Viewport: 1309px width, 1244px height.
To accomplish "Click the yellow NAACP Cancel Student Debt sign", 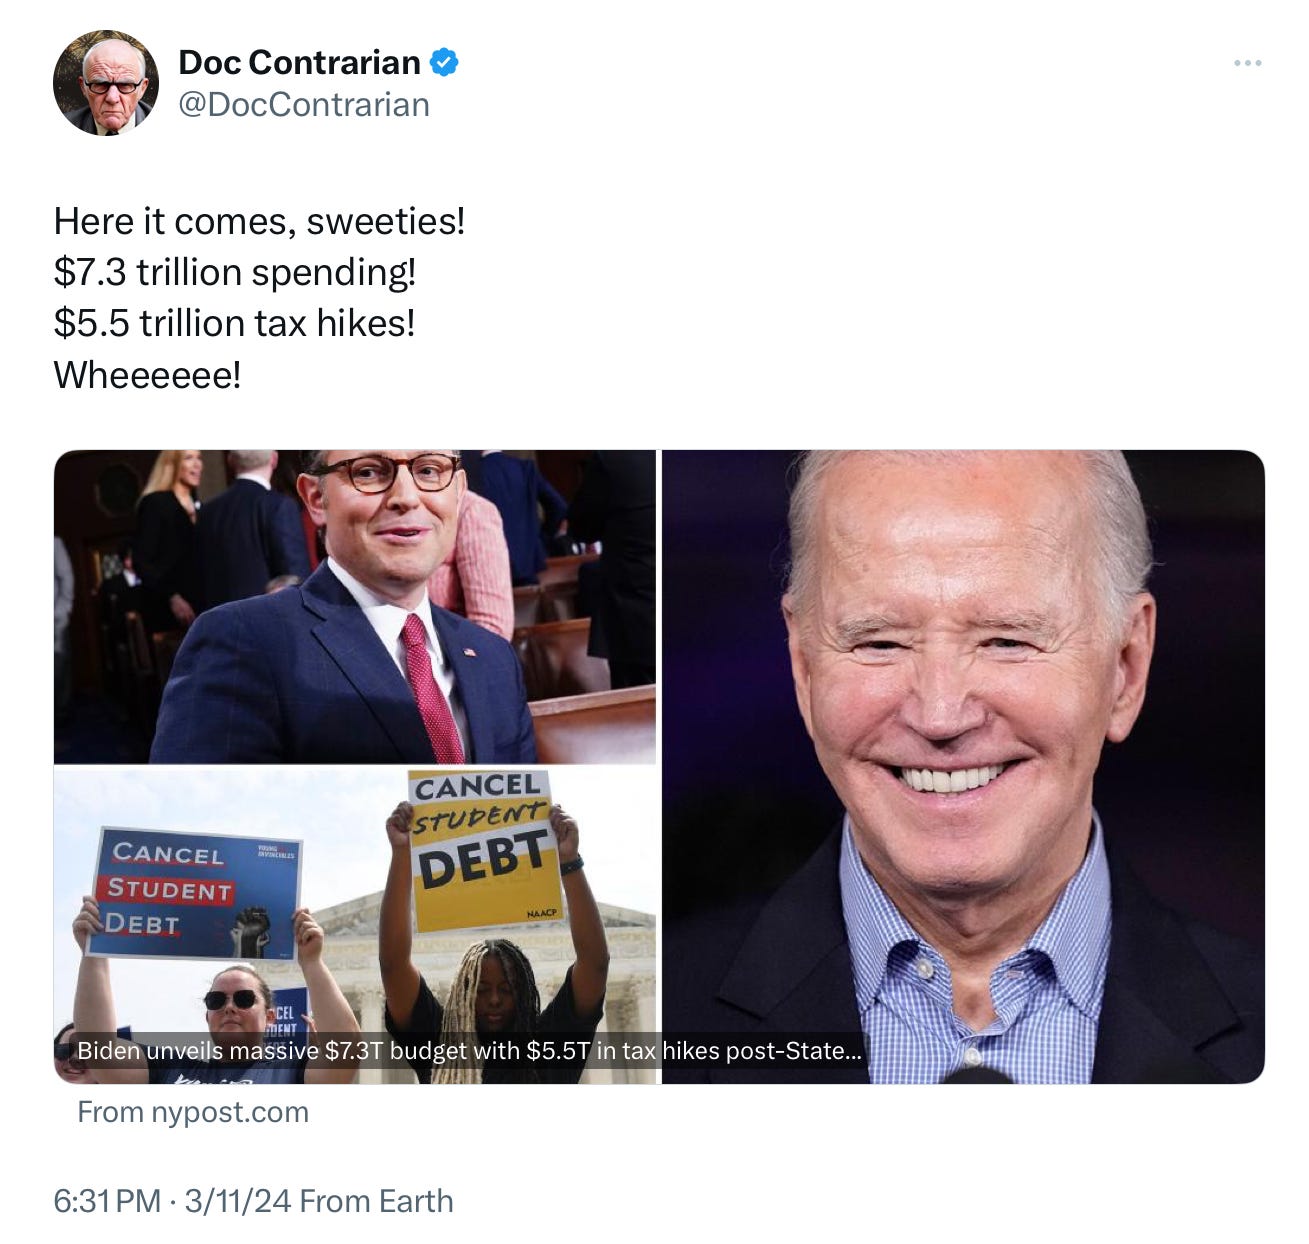I will click(483, 848).
